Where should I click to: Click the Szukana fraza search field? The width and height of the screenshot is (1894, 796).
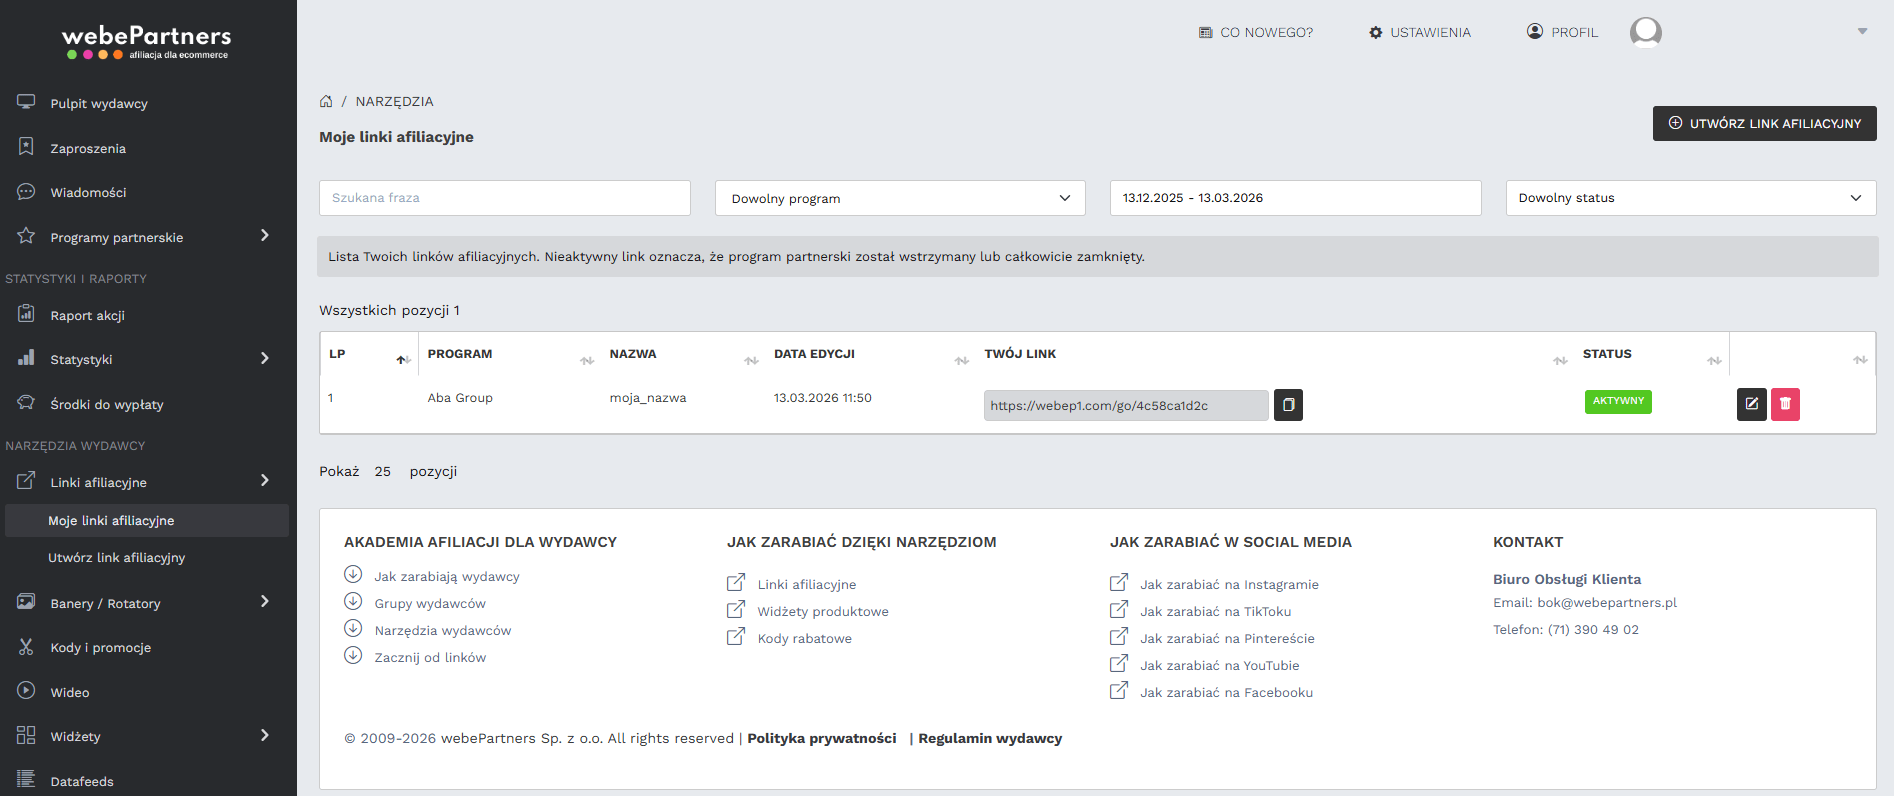point(504,198)
